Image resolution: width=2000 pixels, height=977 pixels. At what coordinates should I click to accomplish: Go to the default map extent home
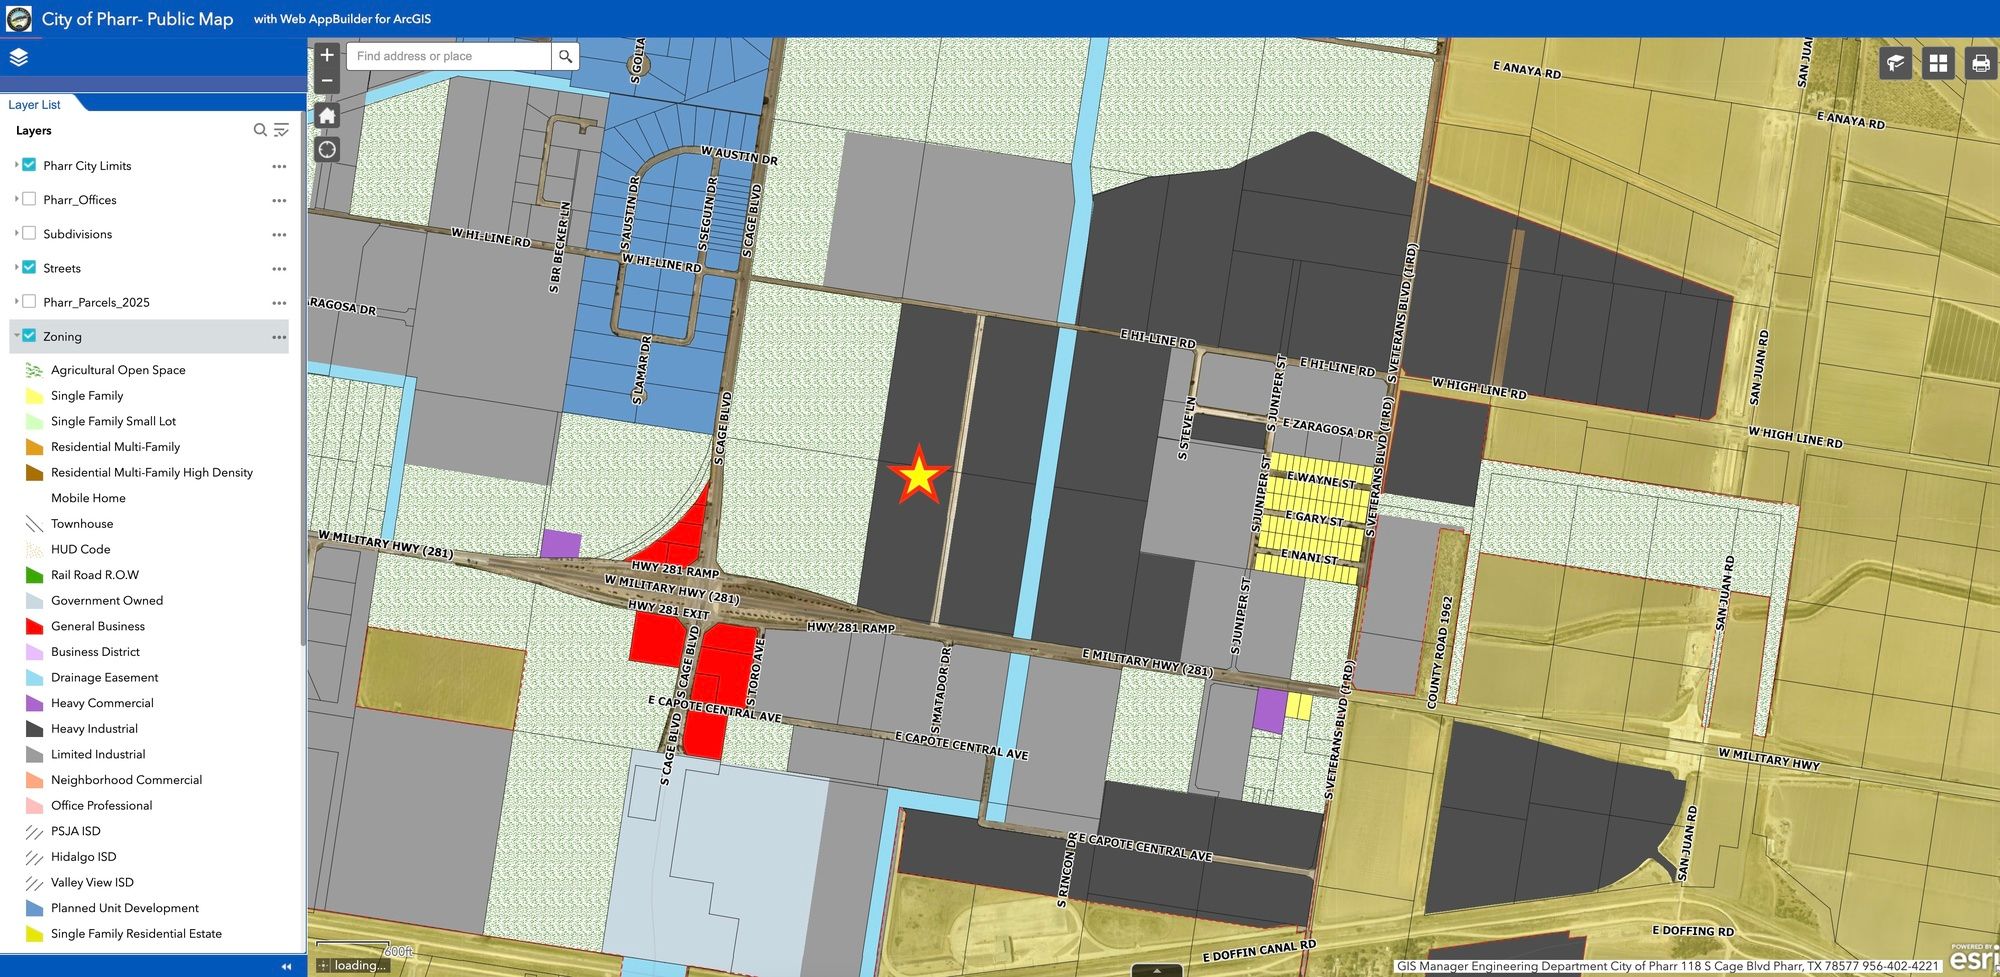tap(327, 116)
